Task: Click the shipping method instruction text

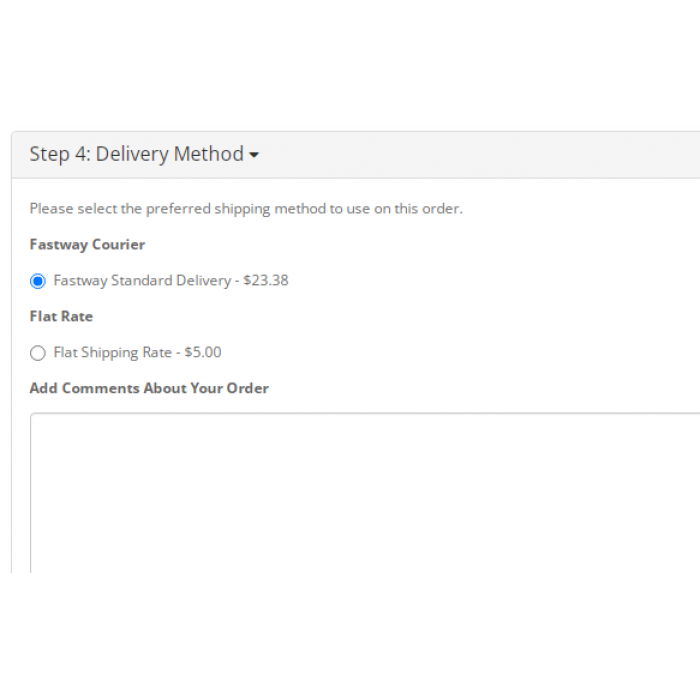Action: click(246, 209)
